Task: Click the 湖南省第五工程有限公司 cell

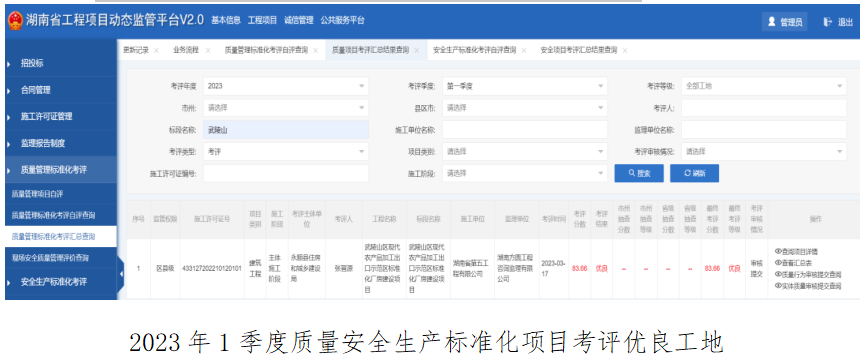Action: click(x=472, y=269)
